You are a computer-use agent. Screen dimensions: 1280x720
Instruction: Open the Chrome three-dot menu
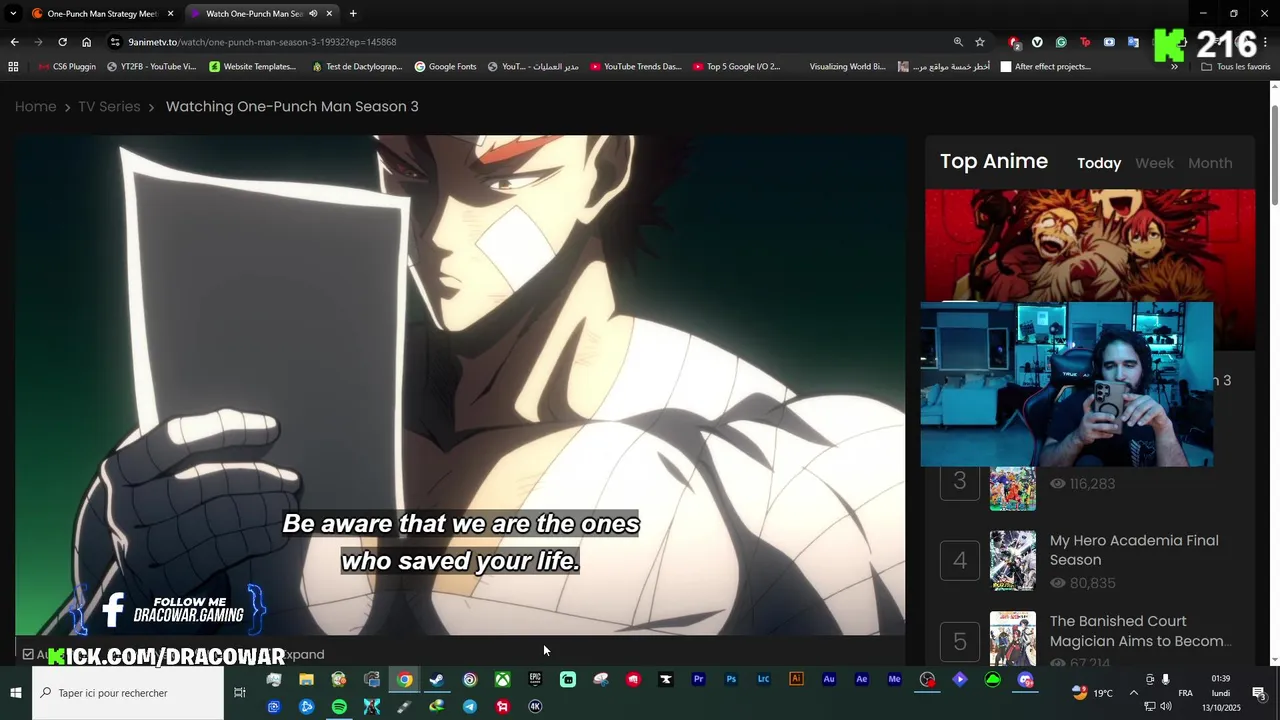click(1266, 42)
